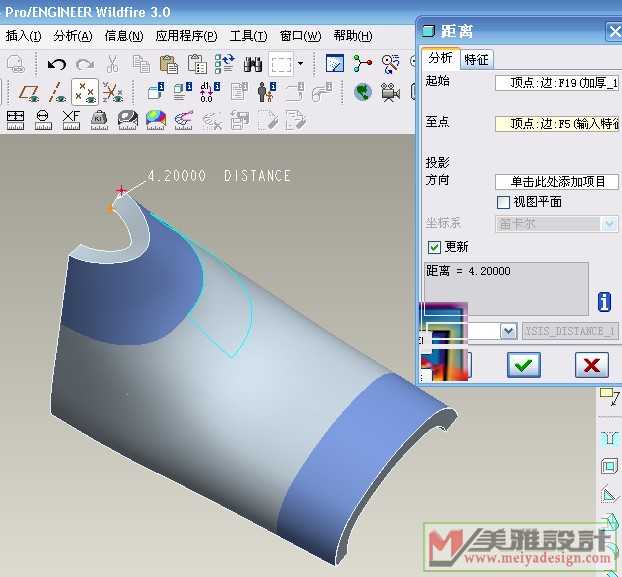Click the Redo arrow icon
Screen dimensions: 622x577
click(85, 64)
